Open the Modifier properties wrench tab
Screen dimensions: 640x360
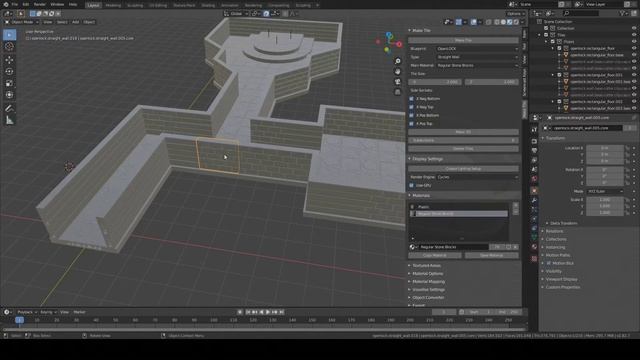(x=534, y=200)
